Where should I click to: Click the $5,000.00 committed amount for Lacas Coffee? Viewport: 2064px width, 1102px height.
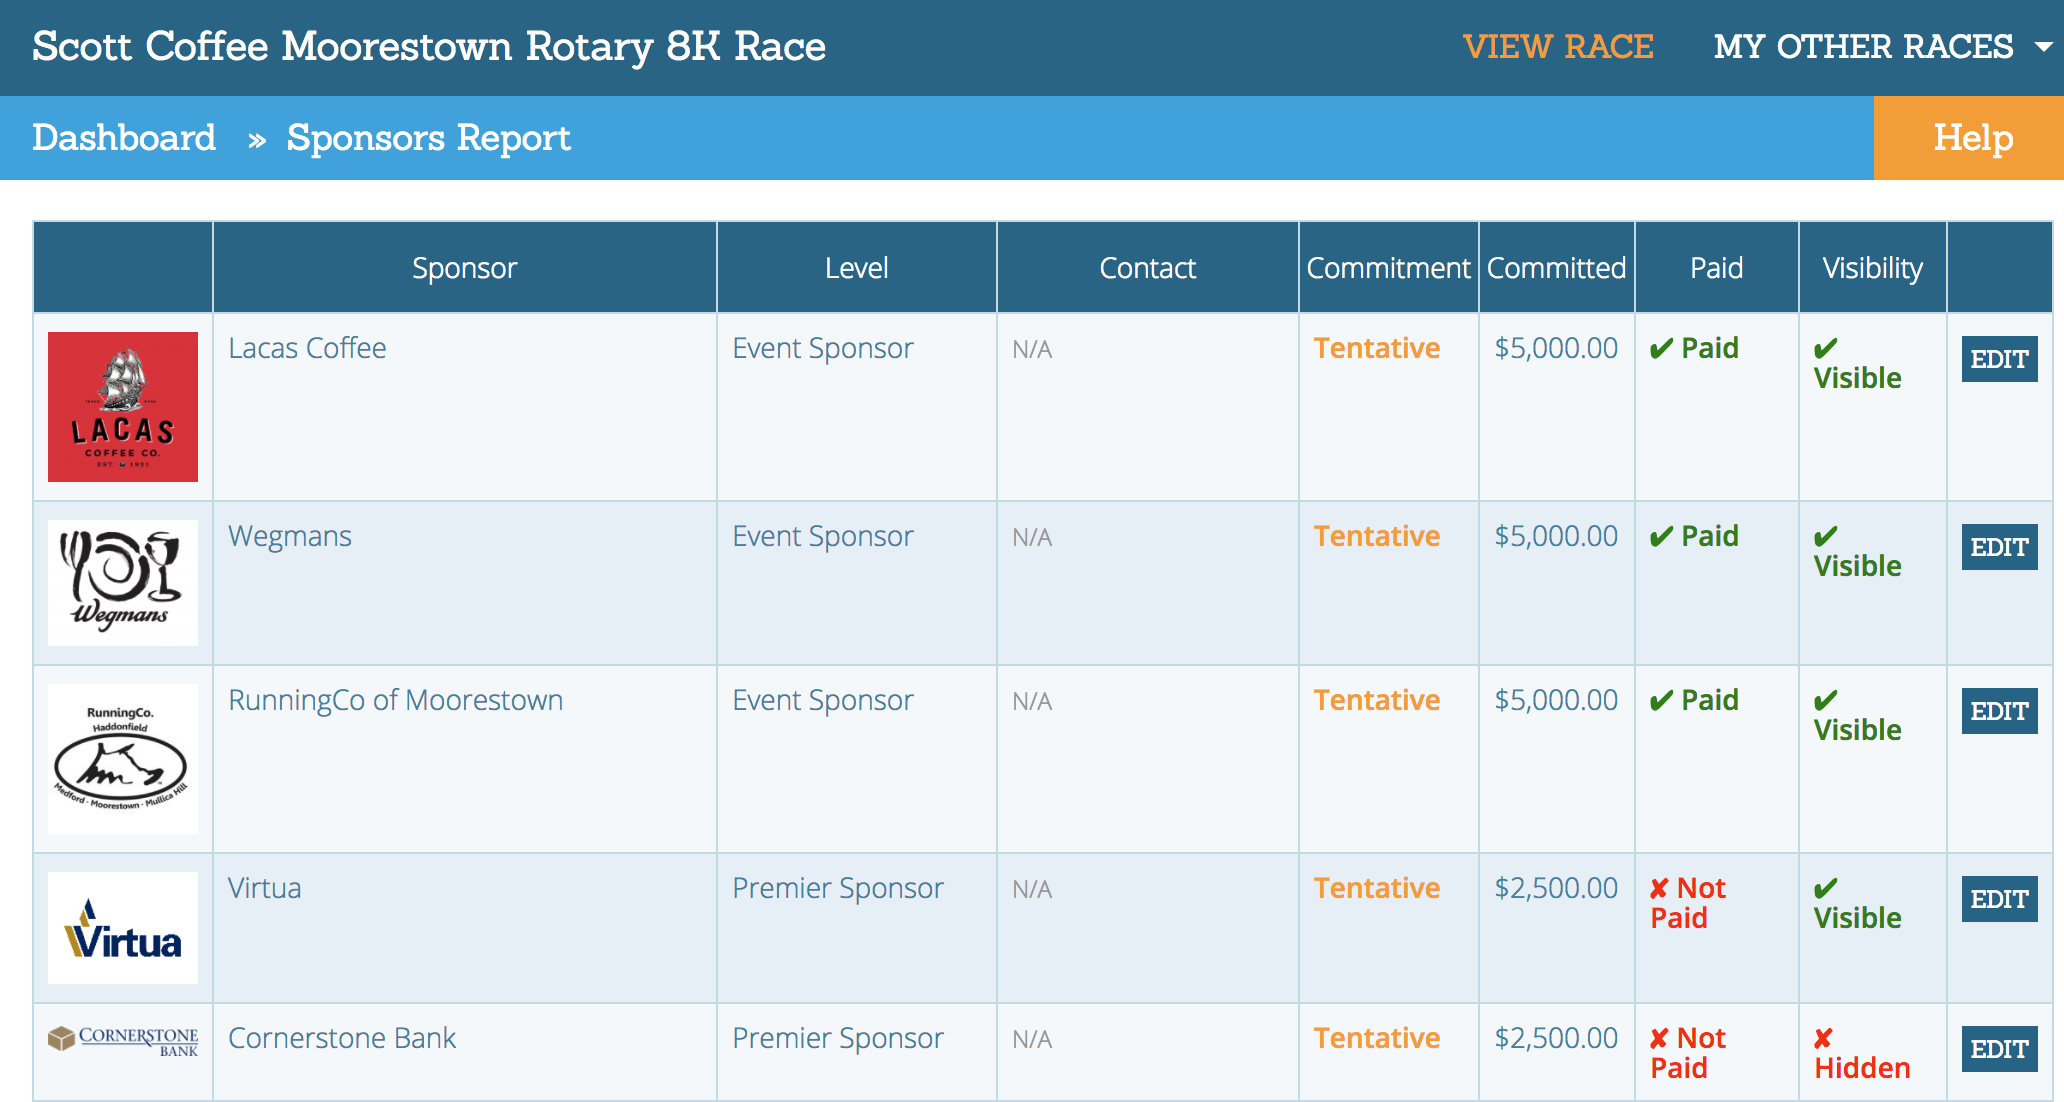(x=1556, y=348)
